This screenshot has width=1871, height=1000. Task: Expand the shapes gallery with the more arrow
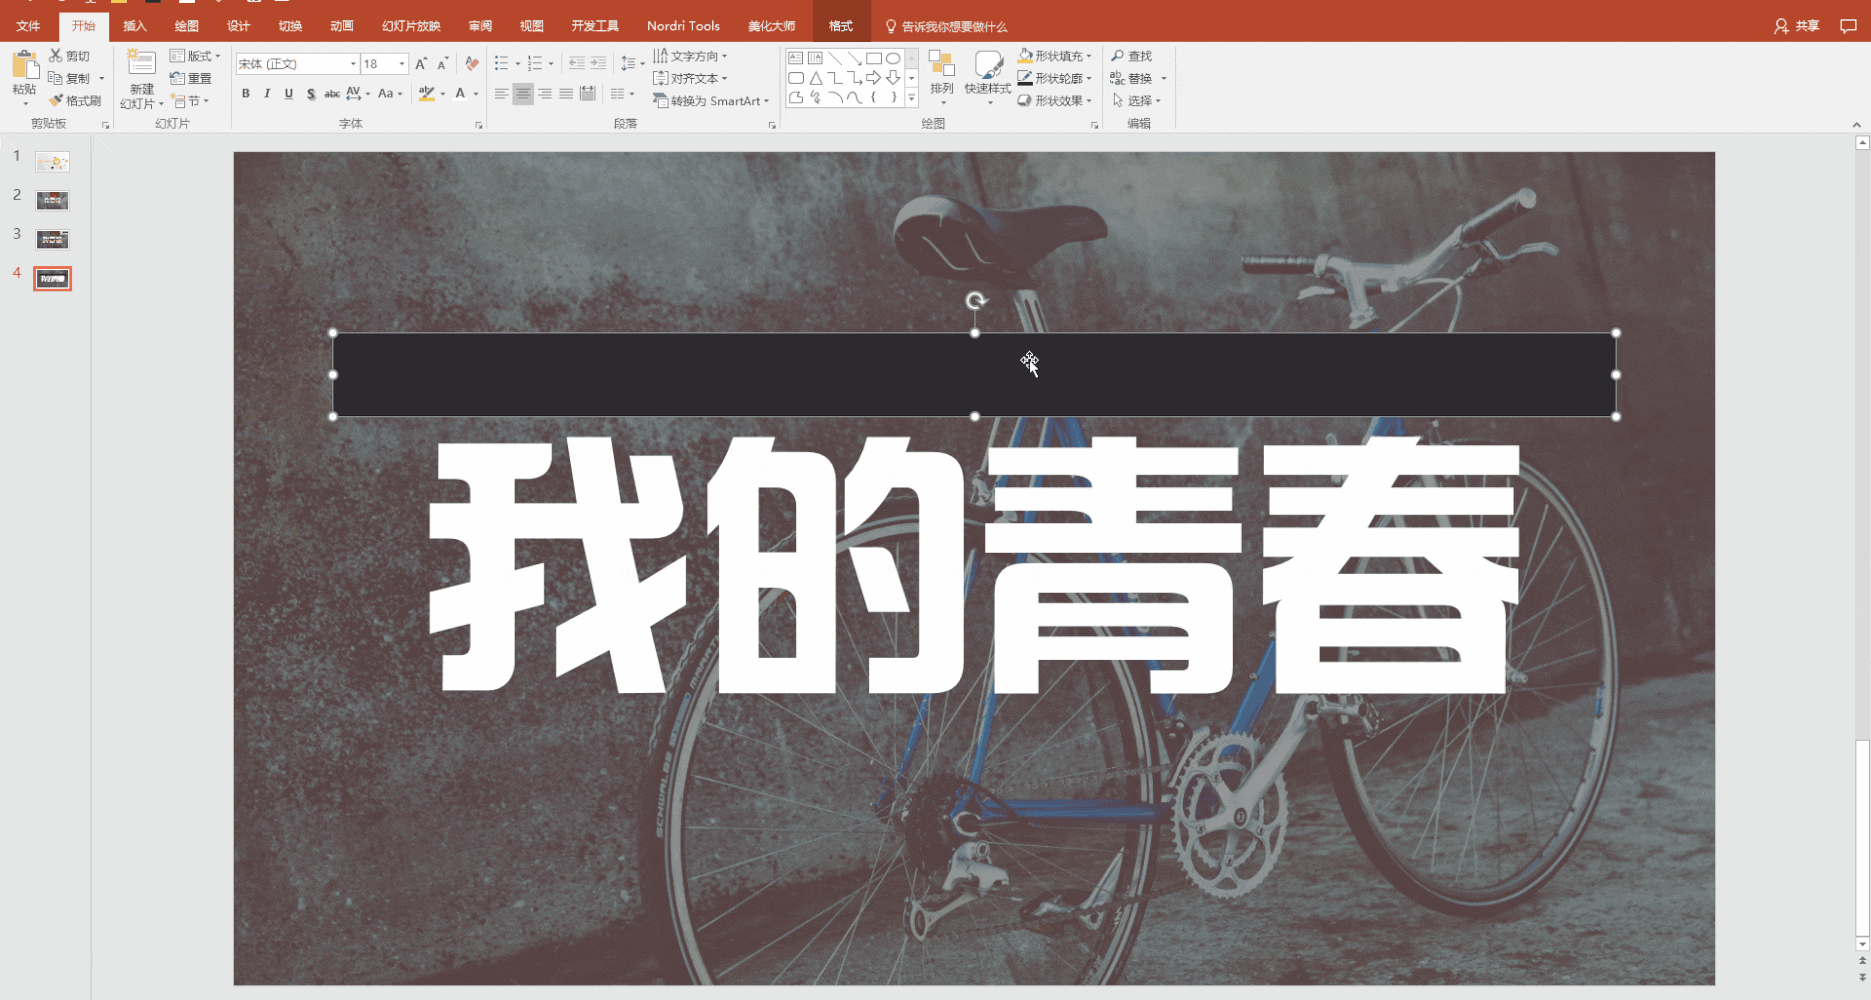coord(911,98)
